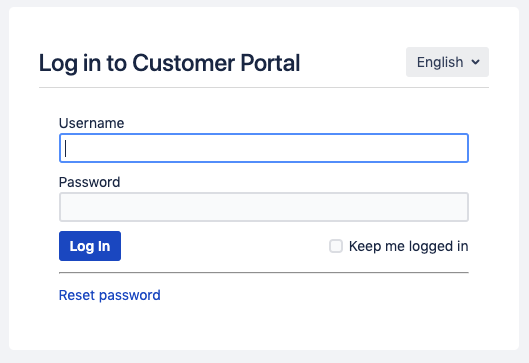The height and width of the screenshot is (363, 529).
Task: Expand the language selector showing English
Action: coord(447,62)
